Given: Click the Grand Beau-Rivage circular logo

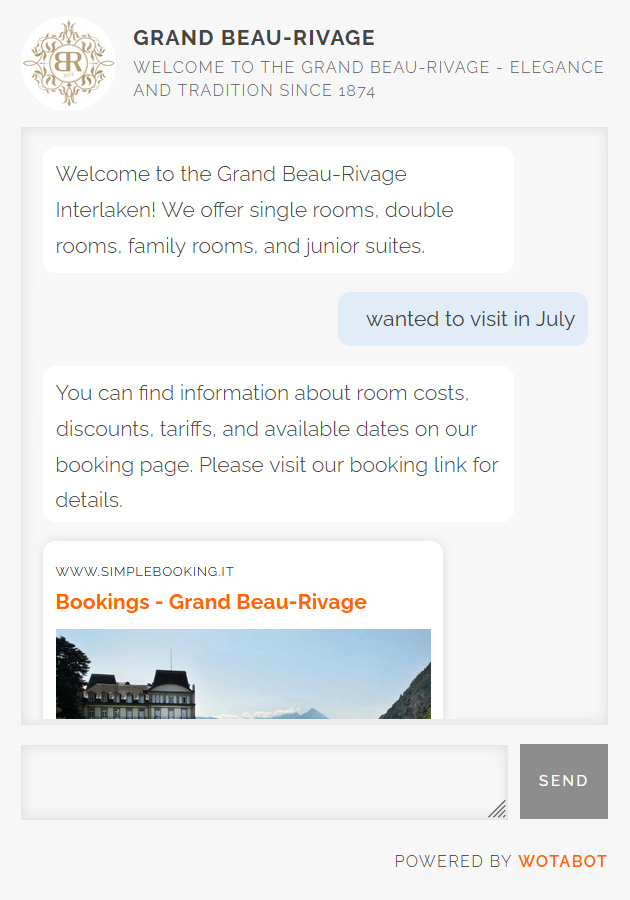Looking at the screenshot, I should coord(69,63).
